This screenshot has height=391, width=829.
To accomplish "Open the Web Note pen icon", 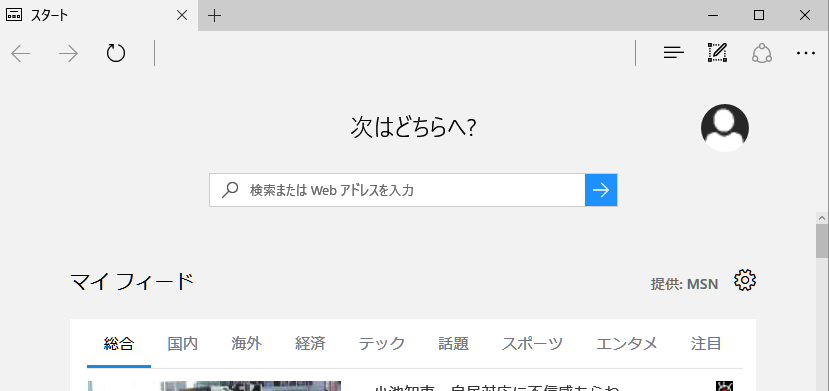I will (717, 53).
